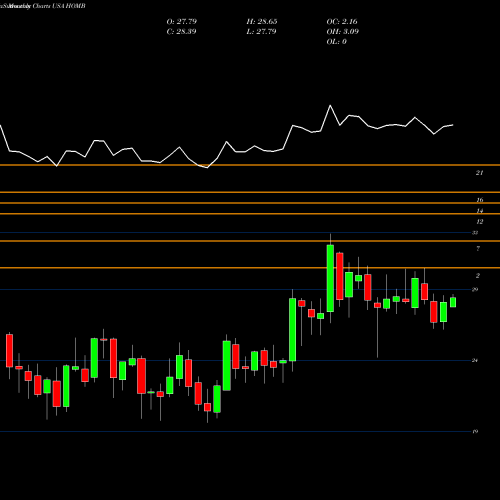500x500 pixels.
Task: Click the '12' orange level label
Action: (480, 222)
